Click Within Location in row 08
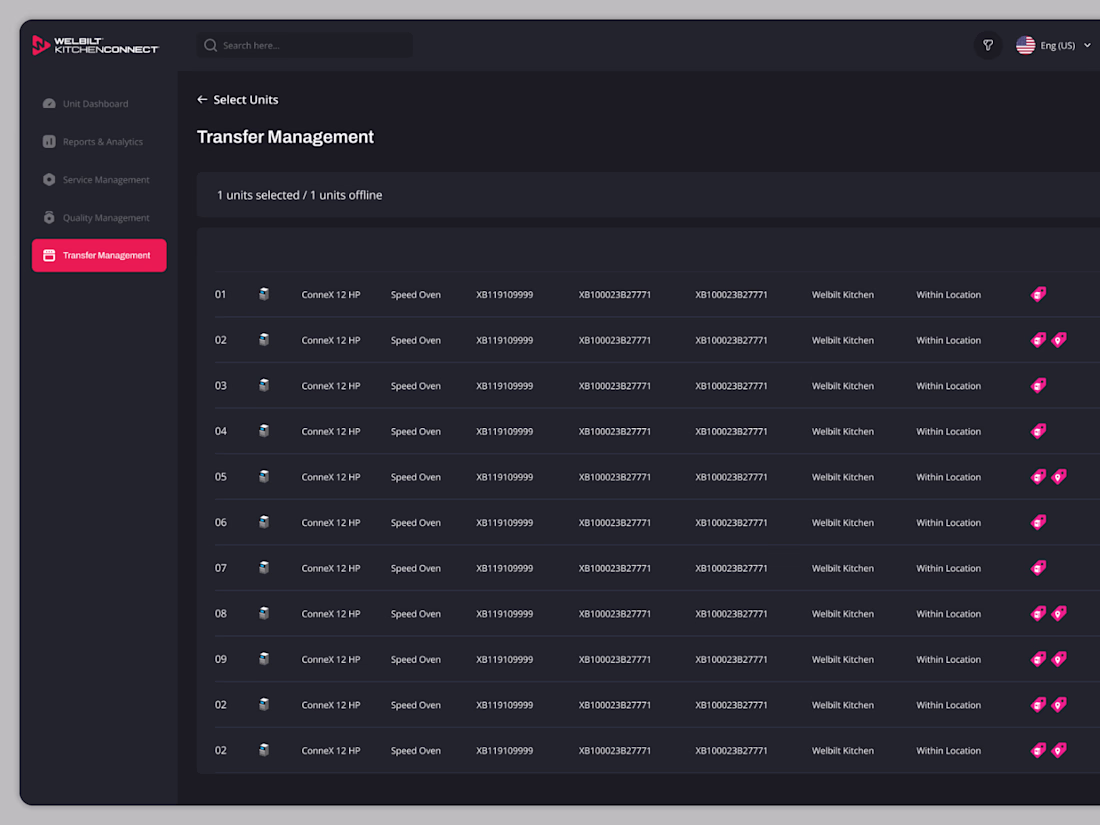The height and width of the screenshot is (825, 1100). 948,614
